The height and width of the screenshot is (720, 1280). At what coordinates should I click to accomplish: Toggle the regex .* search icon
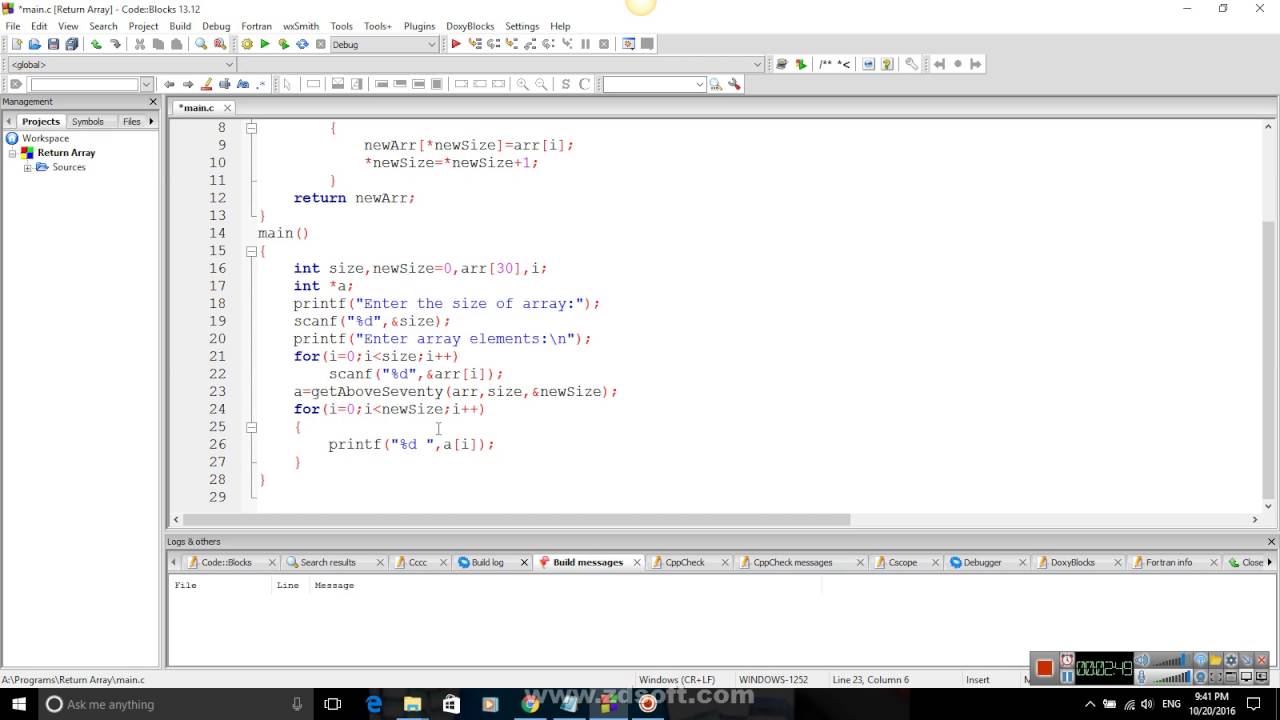coord(261,84)
